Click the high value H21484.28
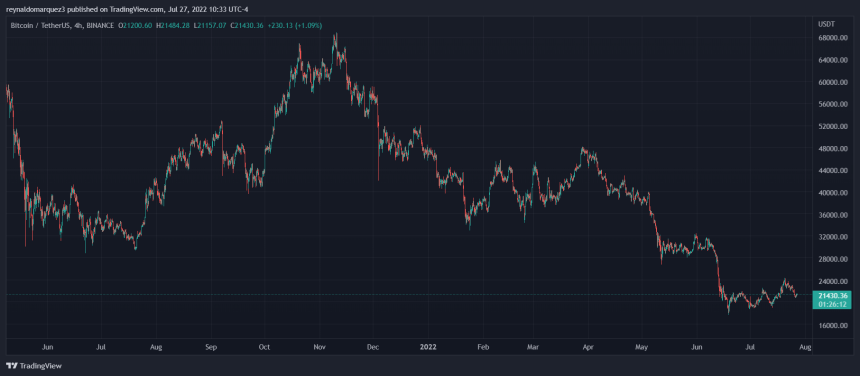Image resolution: width=860 pixels, height=376 pixels. (x=174, y=25)
